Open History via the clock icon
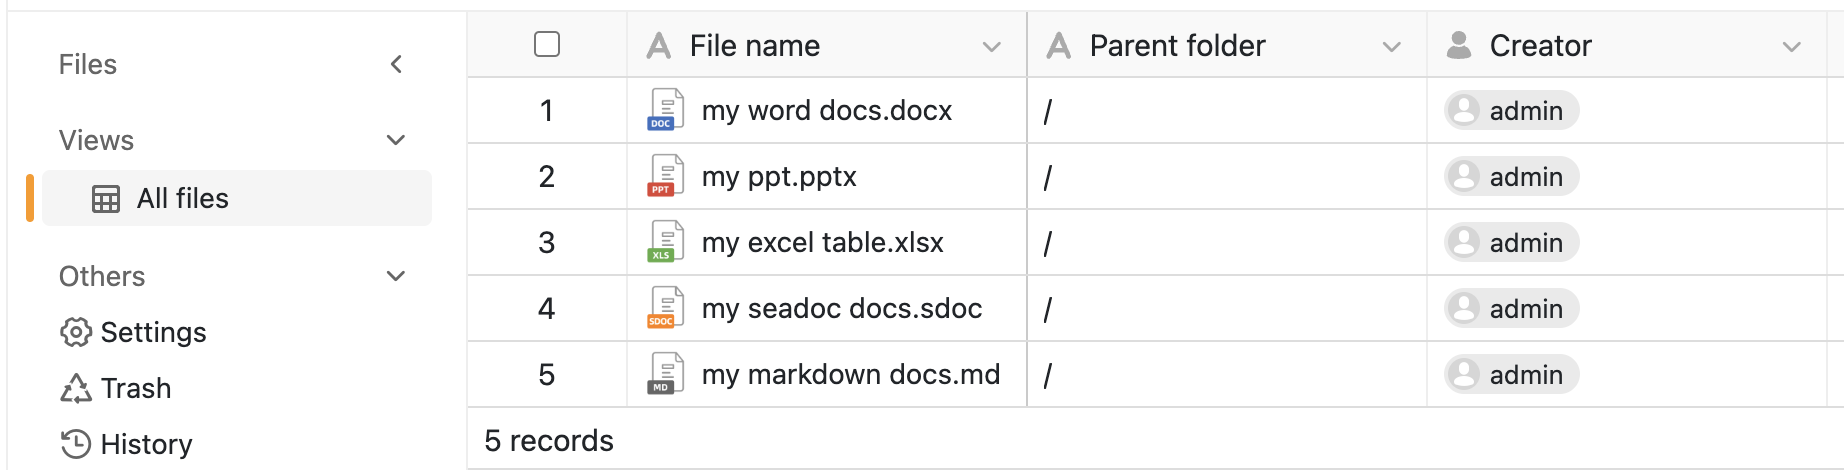 point(76,444)
